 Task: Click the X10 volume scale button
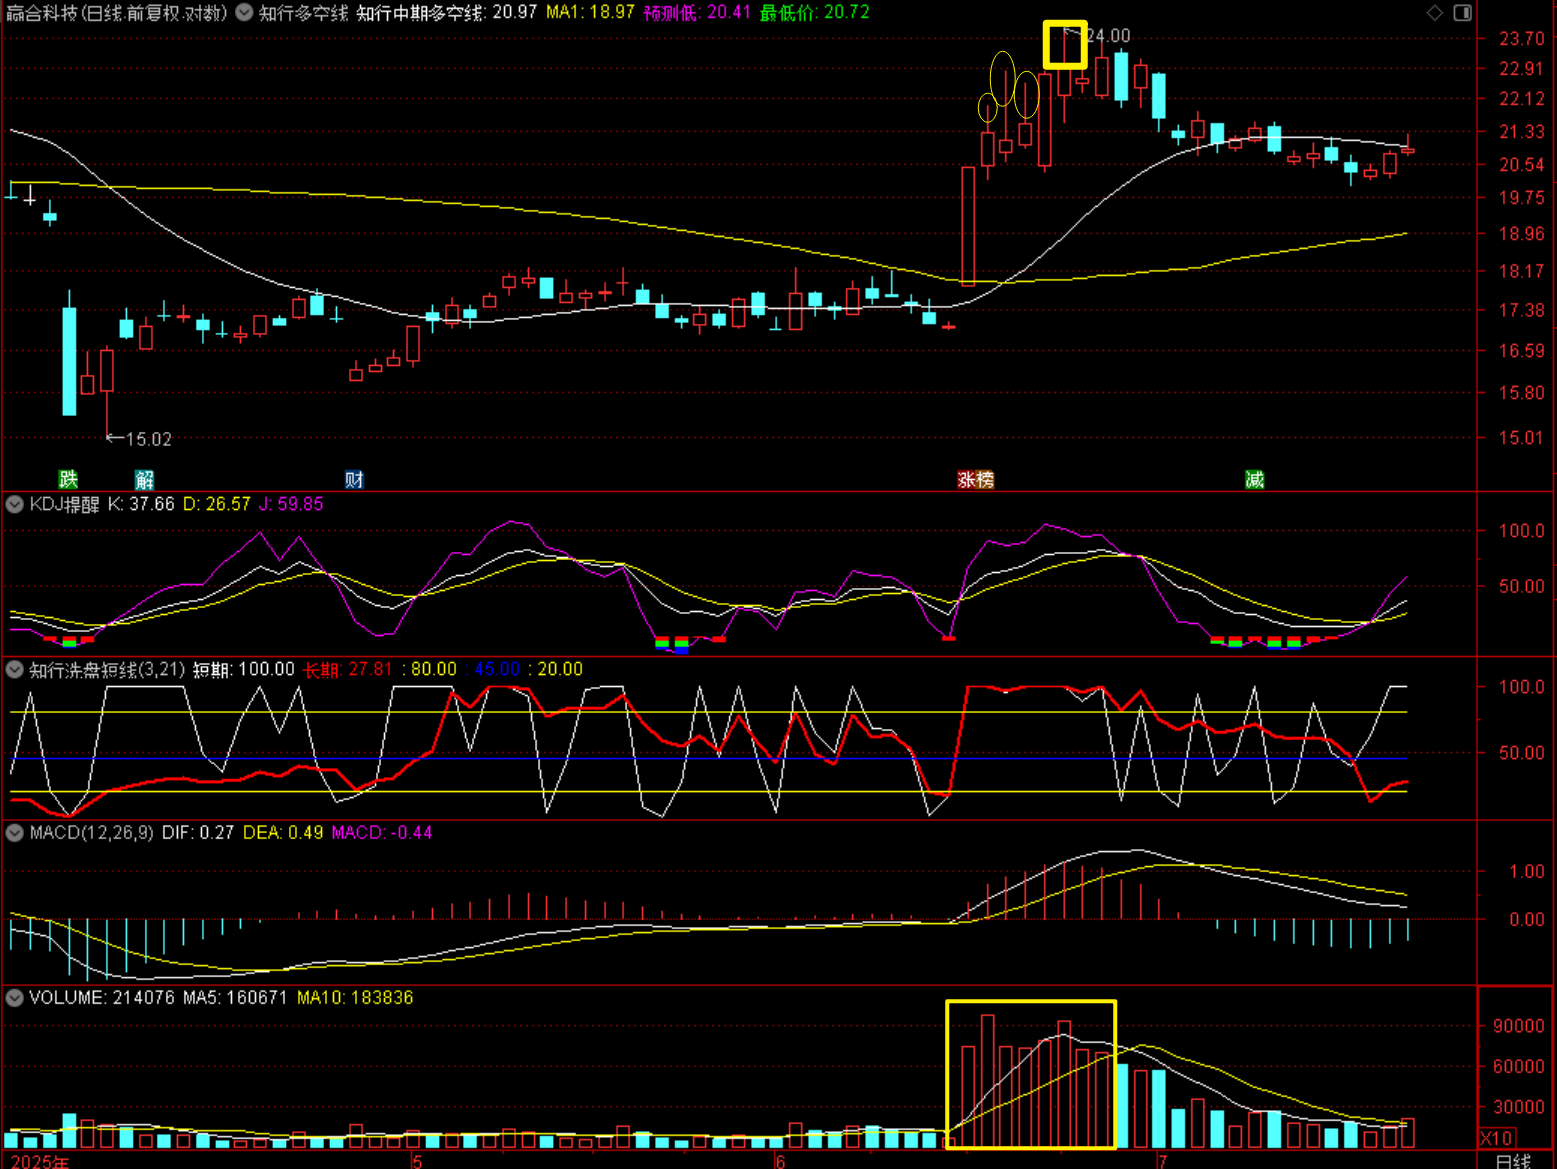coord(1497,1138)
